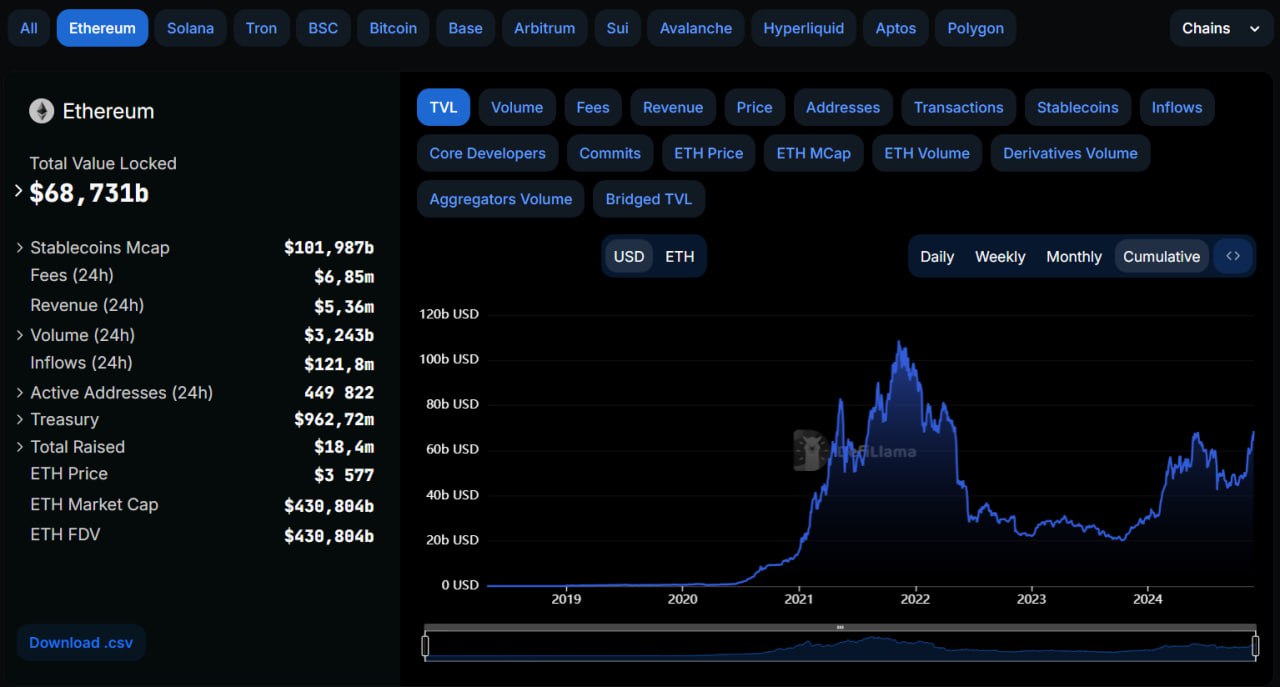Enable the Core Developers metric

pyautogui.click(x=487, y=153)
